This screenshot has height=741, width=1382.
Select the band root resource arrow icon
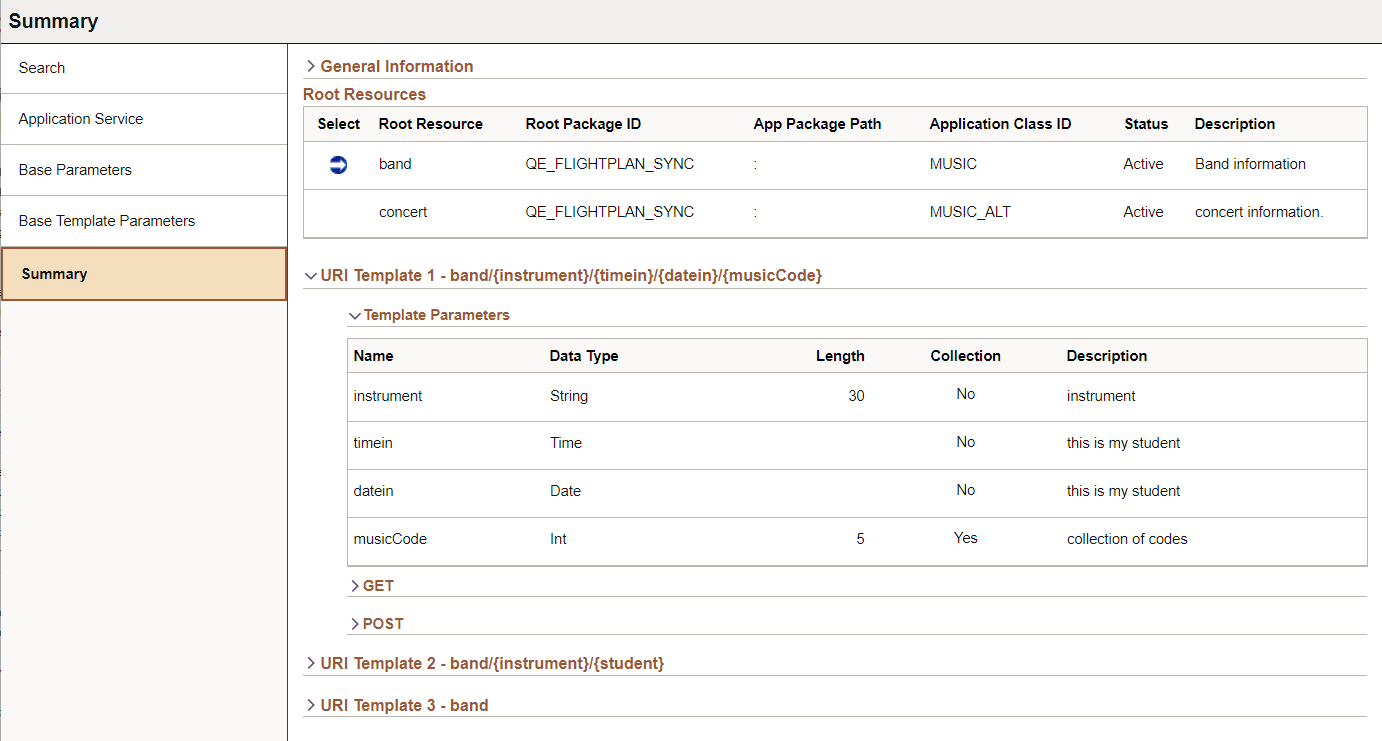(x=338, y=165)
